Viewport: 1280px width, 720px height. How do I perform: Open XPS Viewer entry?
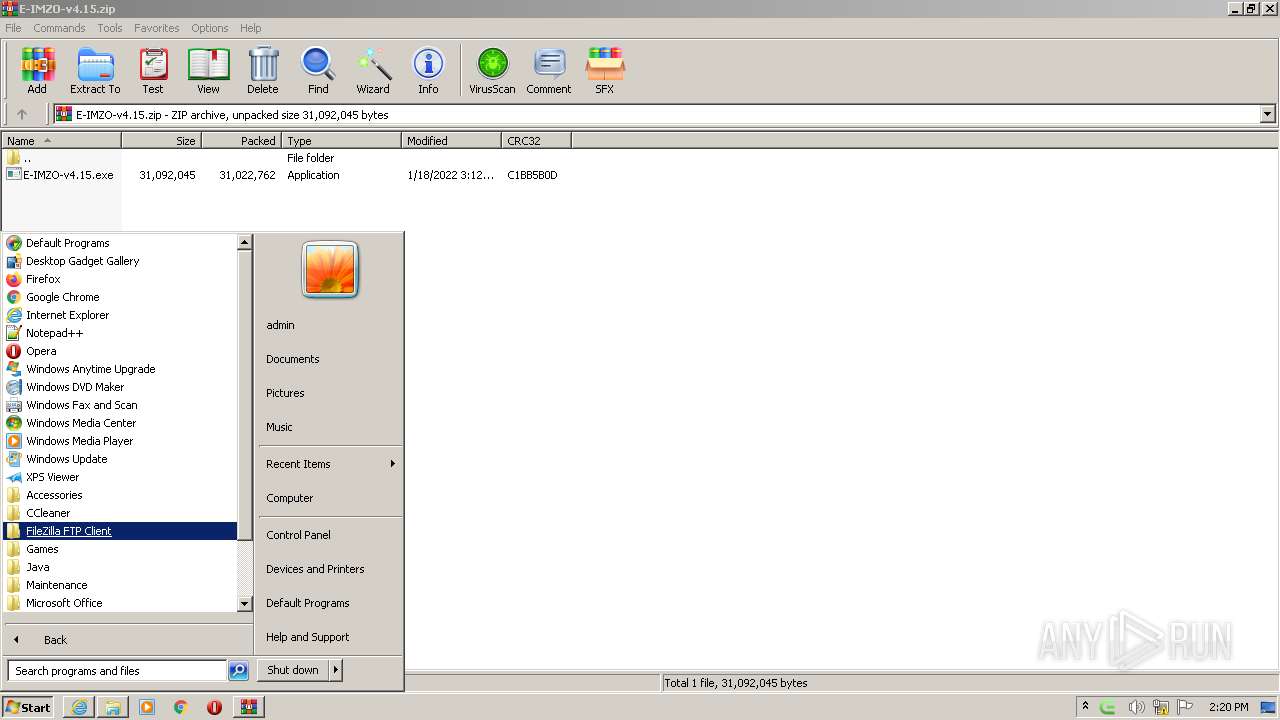coord(120,477)
